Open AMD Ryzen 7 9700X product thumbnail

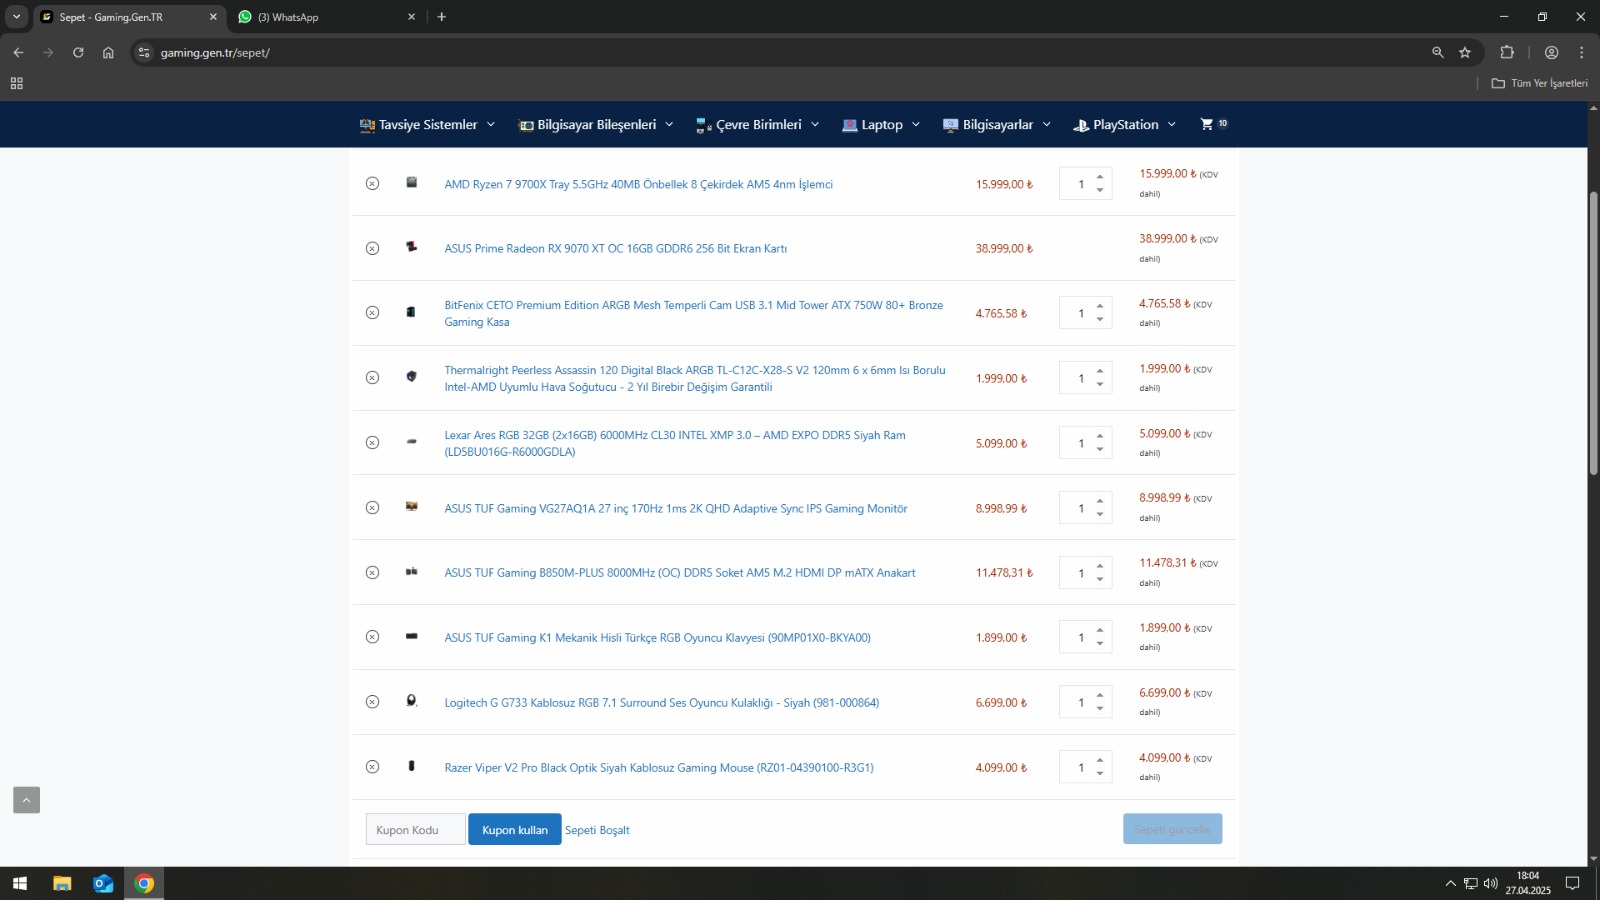tap(411, 183)
